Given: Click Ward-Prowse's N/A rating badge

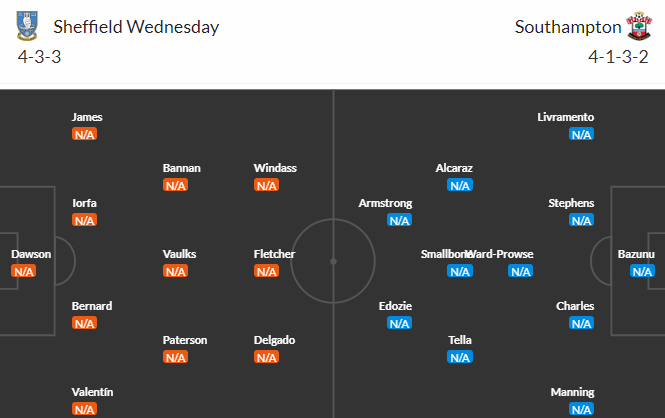Looking at the screenshot, I should point(520,271).
